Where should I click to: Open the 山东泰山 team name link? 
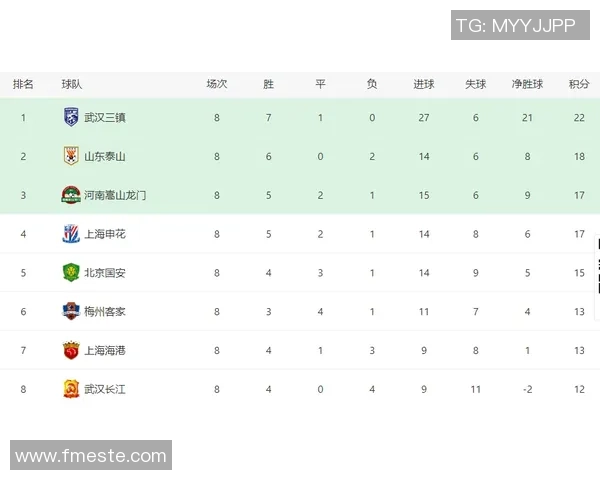click(105, 156)
